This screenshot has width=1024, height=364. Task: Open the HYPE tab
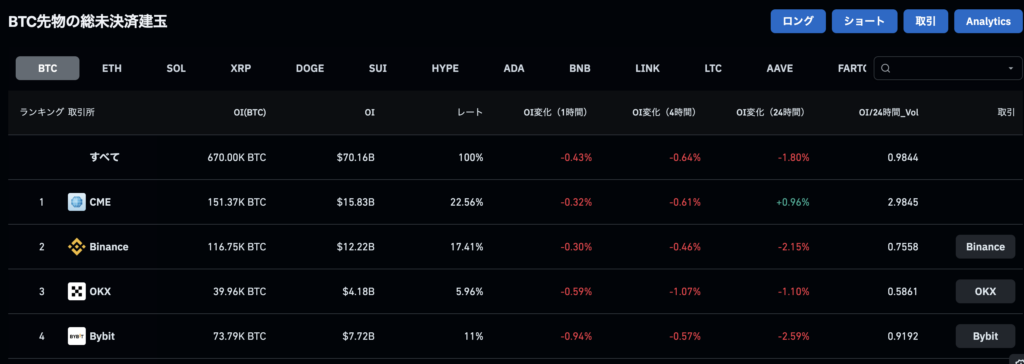pyautogui.click(x=445, y=68)
